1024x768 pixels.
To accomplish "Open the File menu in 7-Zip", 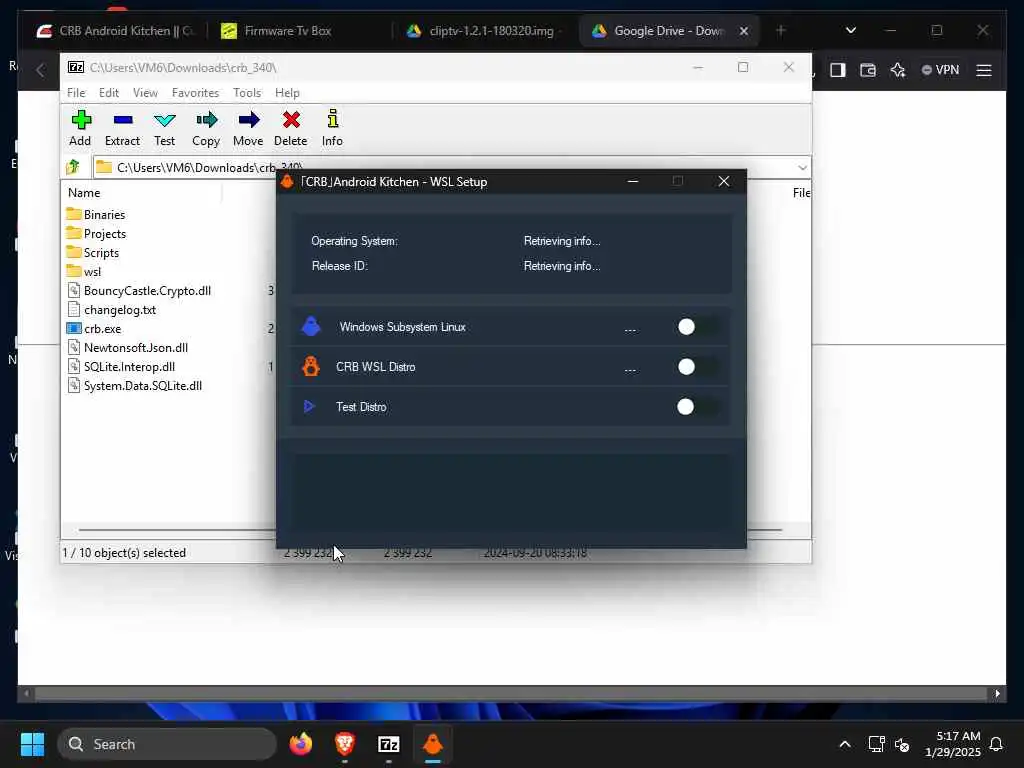I will [76, 93].
